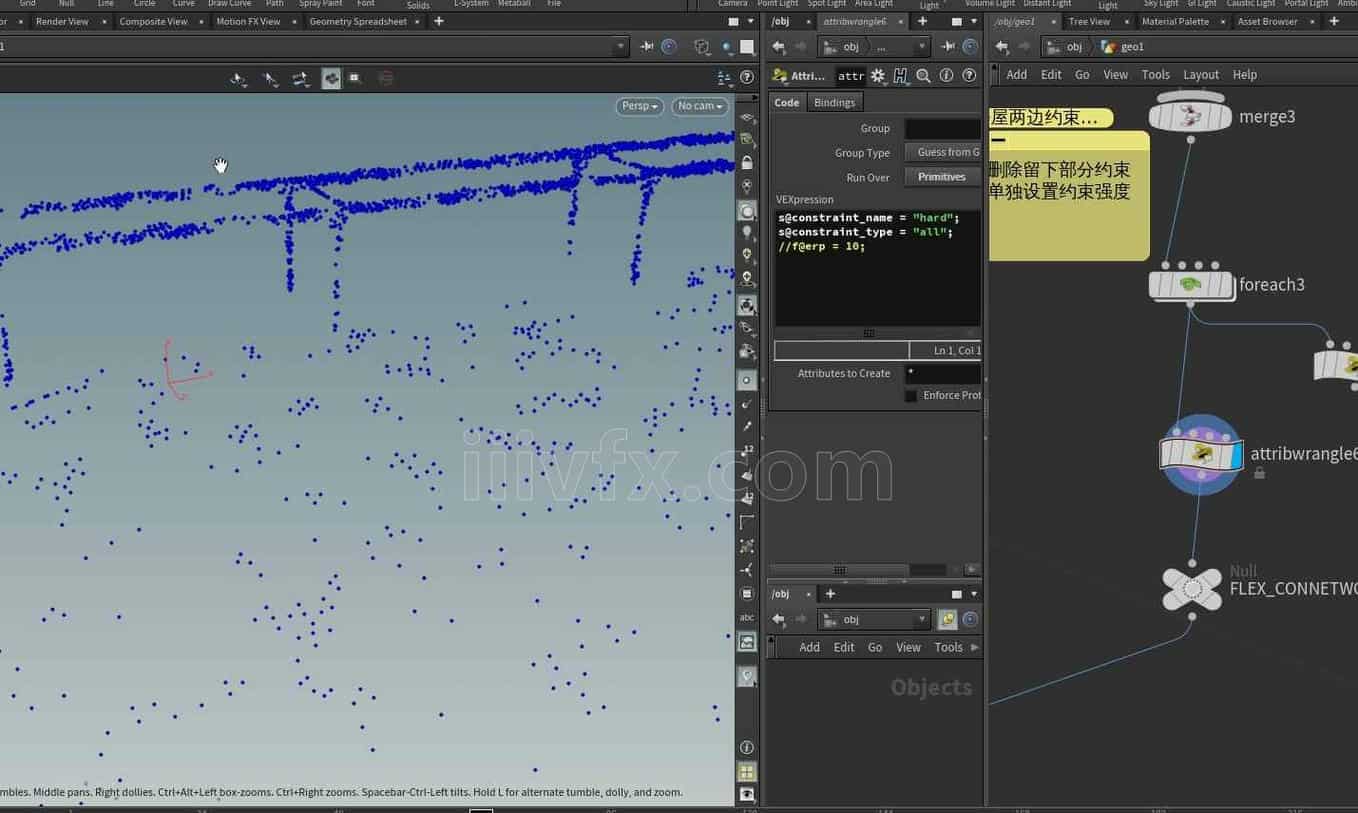Click into the VEXpression code editor

point(878,268)
